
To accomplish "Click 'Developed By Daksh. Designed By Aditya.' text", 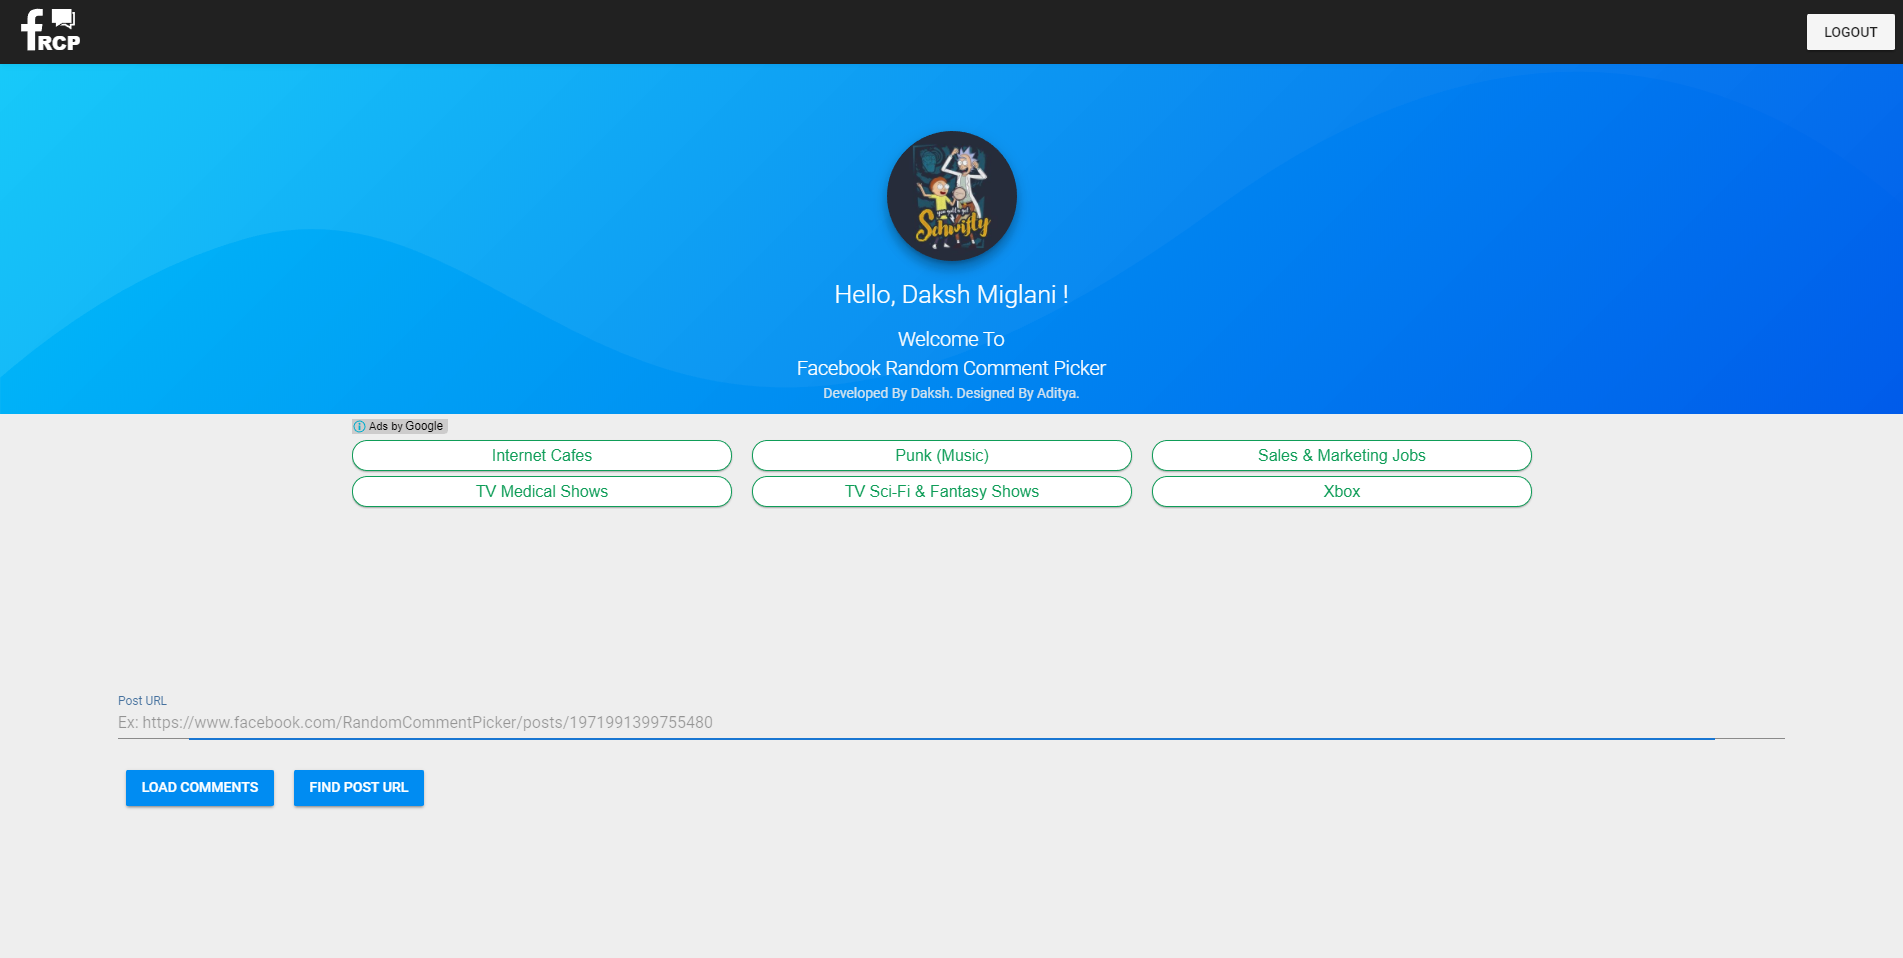I will 951,393.
